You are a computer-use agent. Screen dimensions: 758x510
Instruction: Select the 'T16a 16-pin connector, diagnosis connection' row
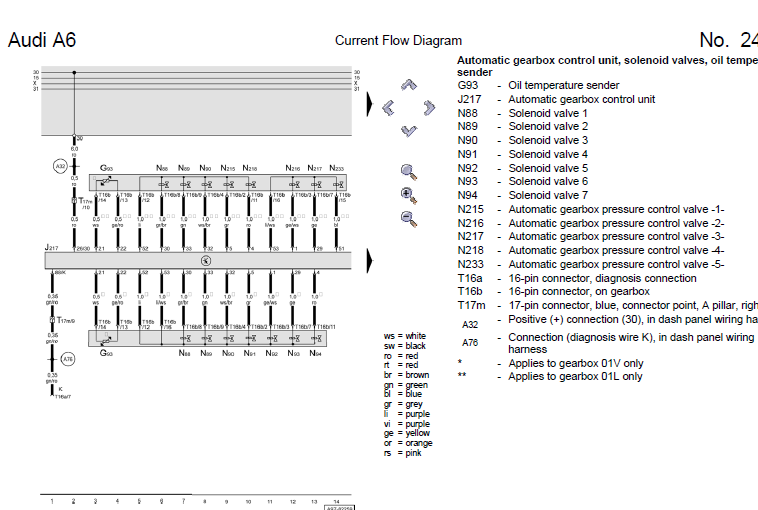pos(577,279)
